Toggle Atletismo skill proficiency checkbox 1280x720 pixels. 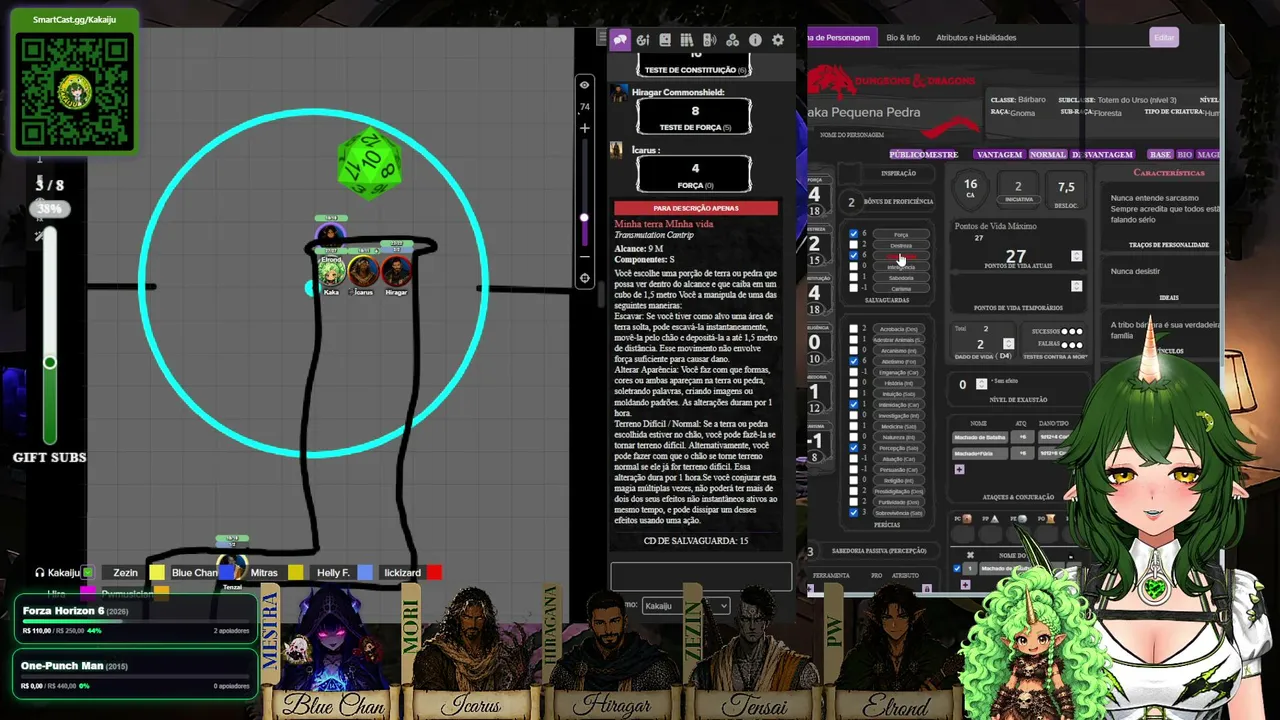point(853,361)
